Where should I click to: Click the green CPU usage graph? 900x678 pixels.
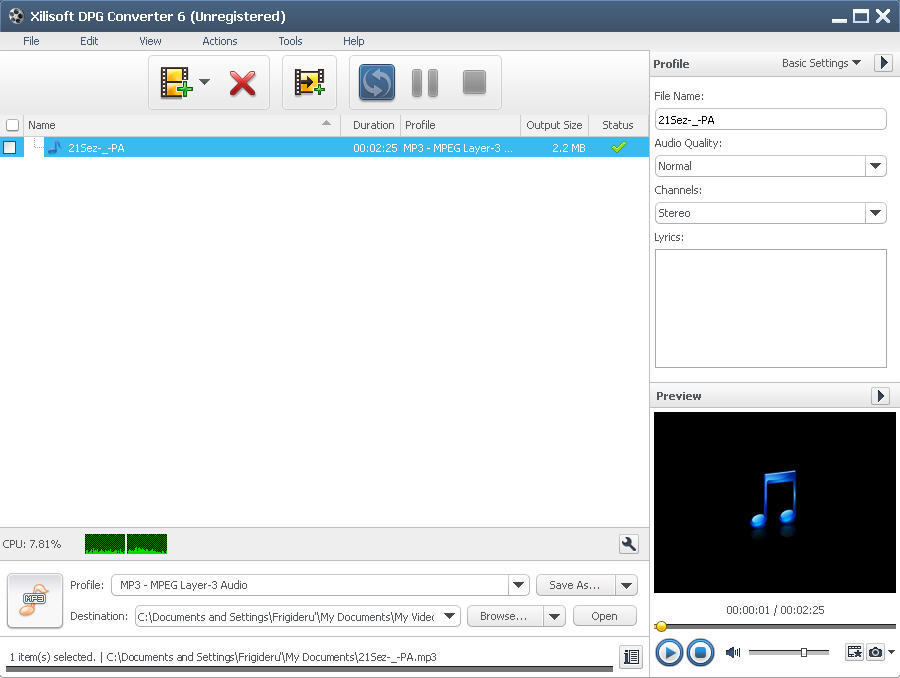pyautogui.click(x=126, y=544)
